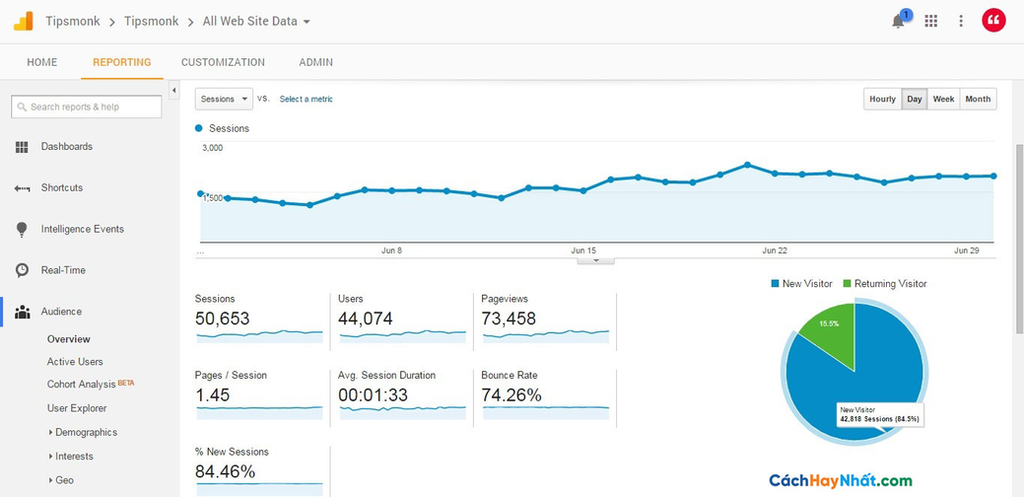Switch chart to Week view
The width and height of the screenshot is (1024, 497).
point(943,99)
